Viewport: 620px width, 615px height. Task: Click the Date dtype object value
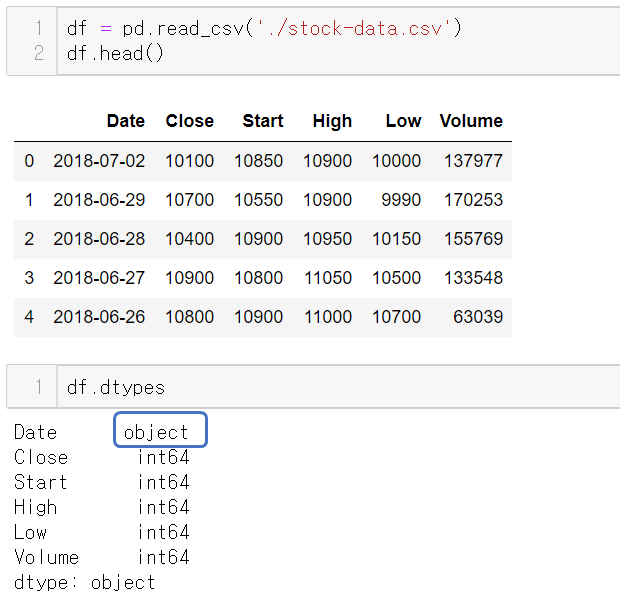pyautogui.click(x=156, y=432)
